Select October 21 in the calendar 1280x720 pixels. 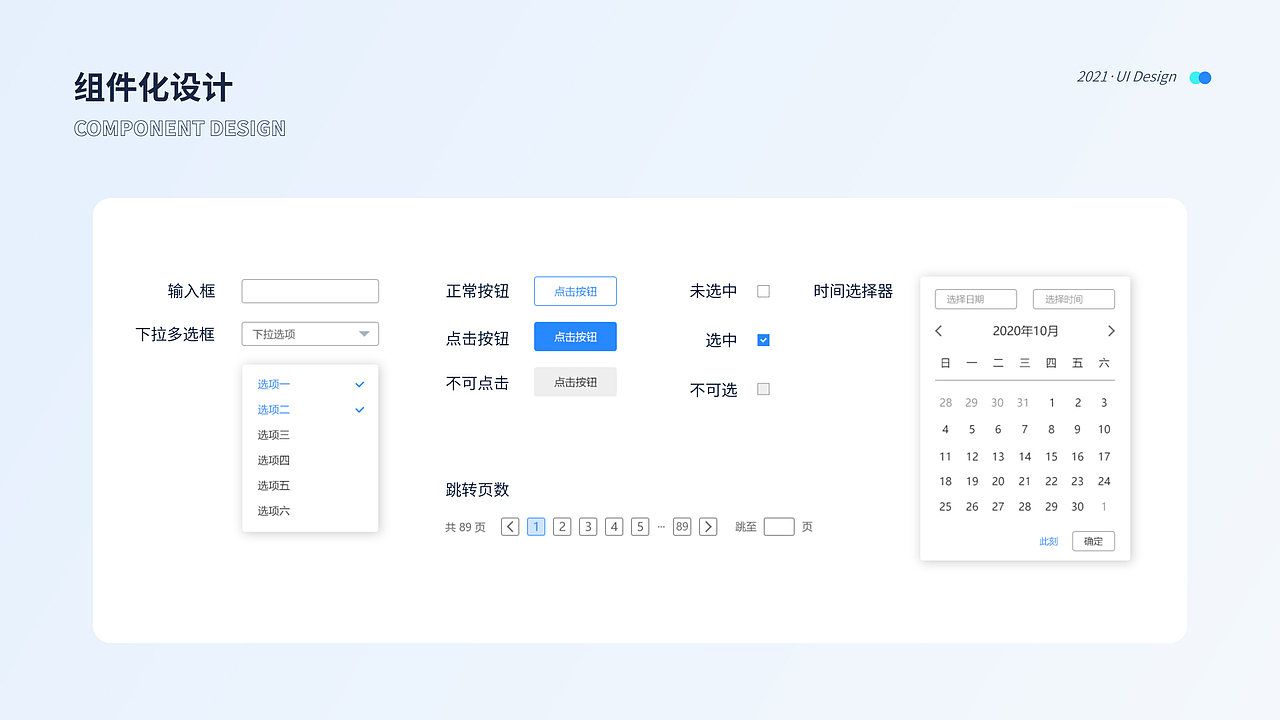(x=1024, y=481)
